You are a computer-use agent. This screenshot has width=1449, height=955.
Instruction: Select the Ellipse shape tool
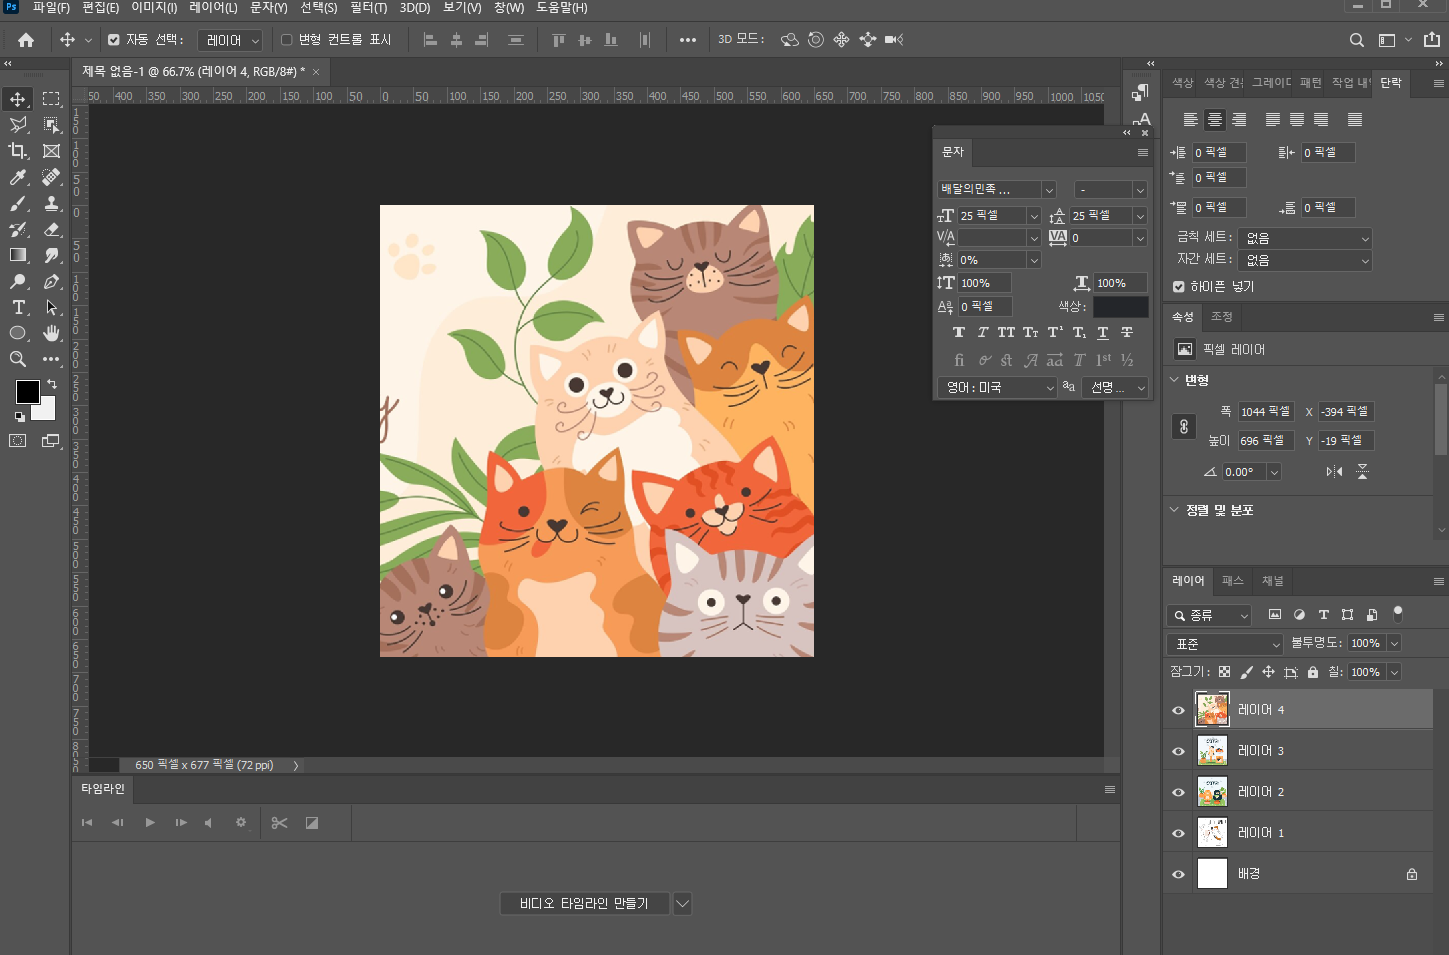coord(18,333)
